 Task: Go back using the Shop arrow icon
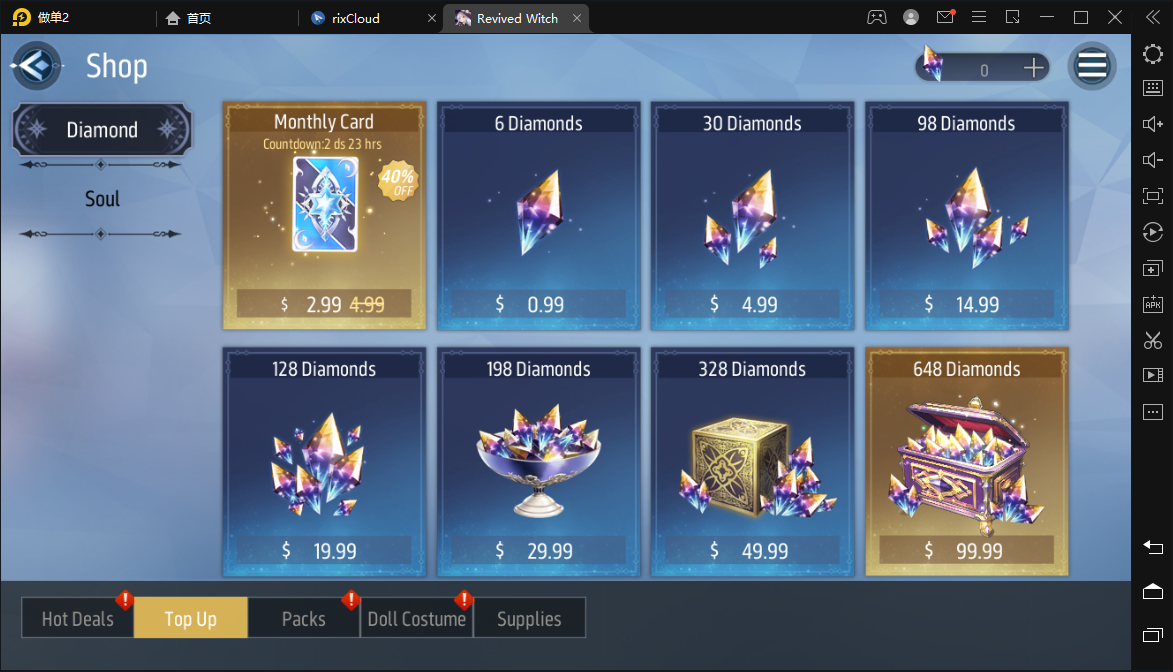[x=36, y=67]
